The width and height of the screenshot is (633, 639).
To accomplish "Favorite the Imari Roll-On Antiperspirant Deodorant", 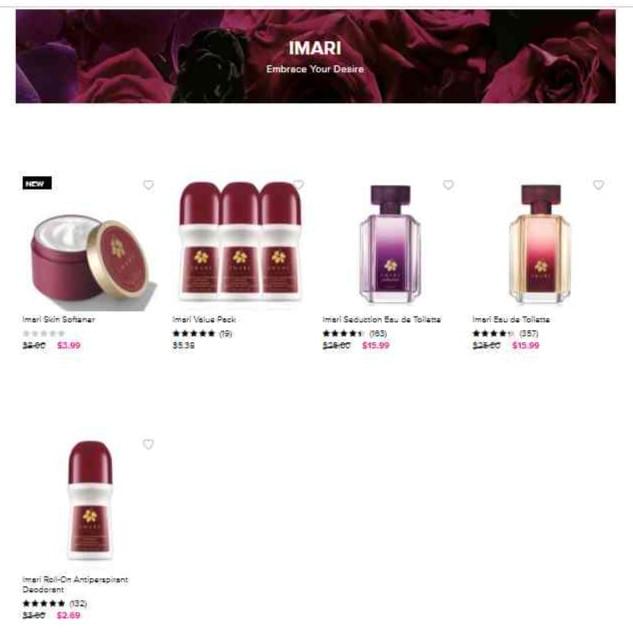I will [x=148, y=444].
